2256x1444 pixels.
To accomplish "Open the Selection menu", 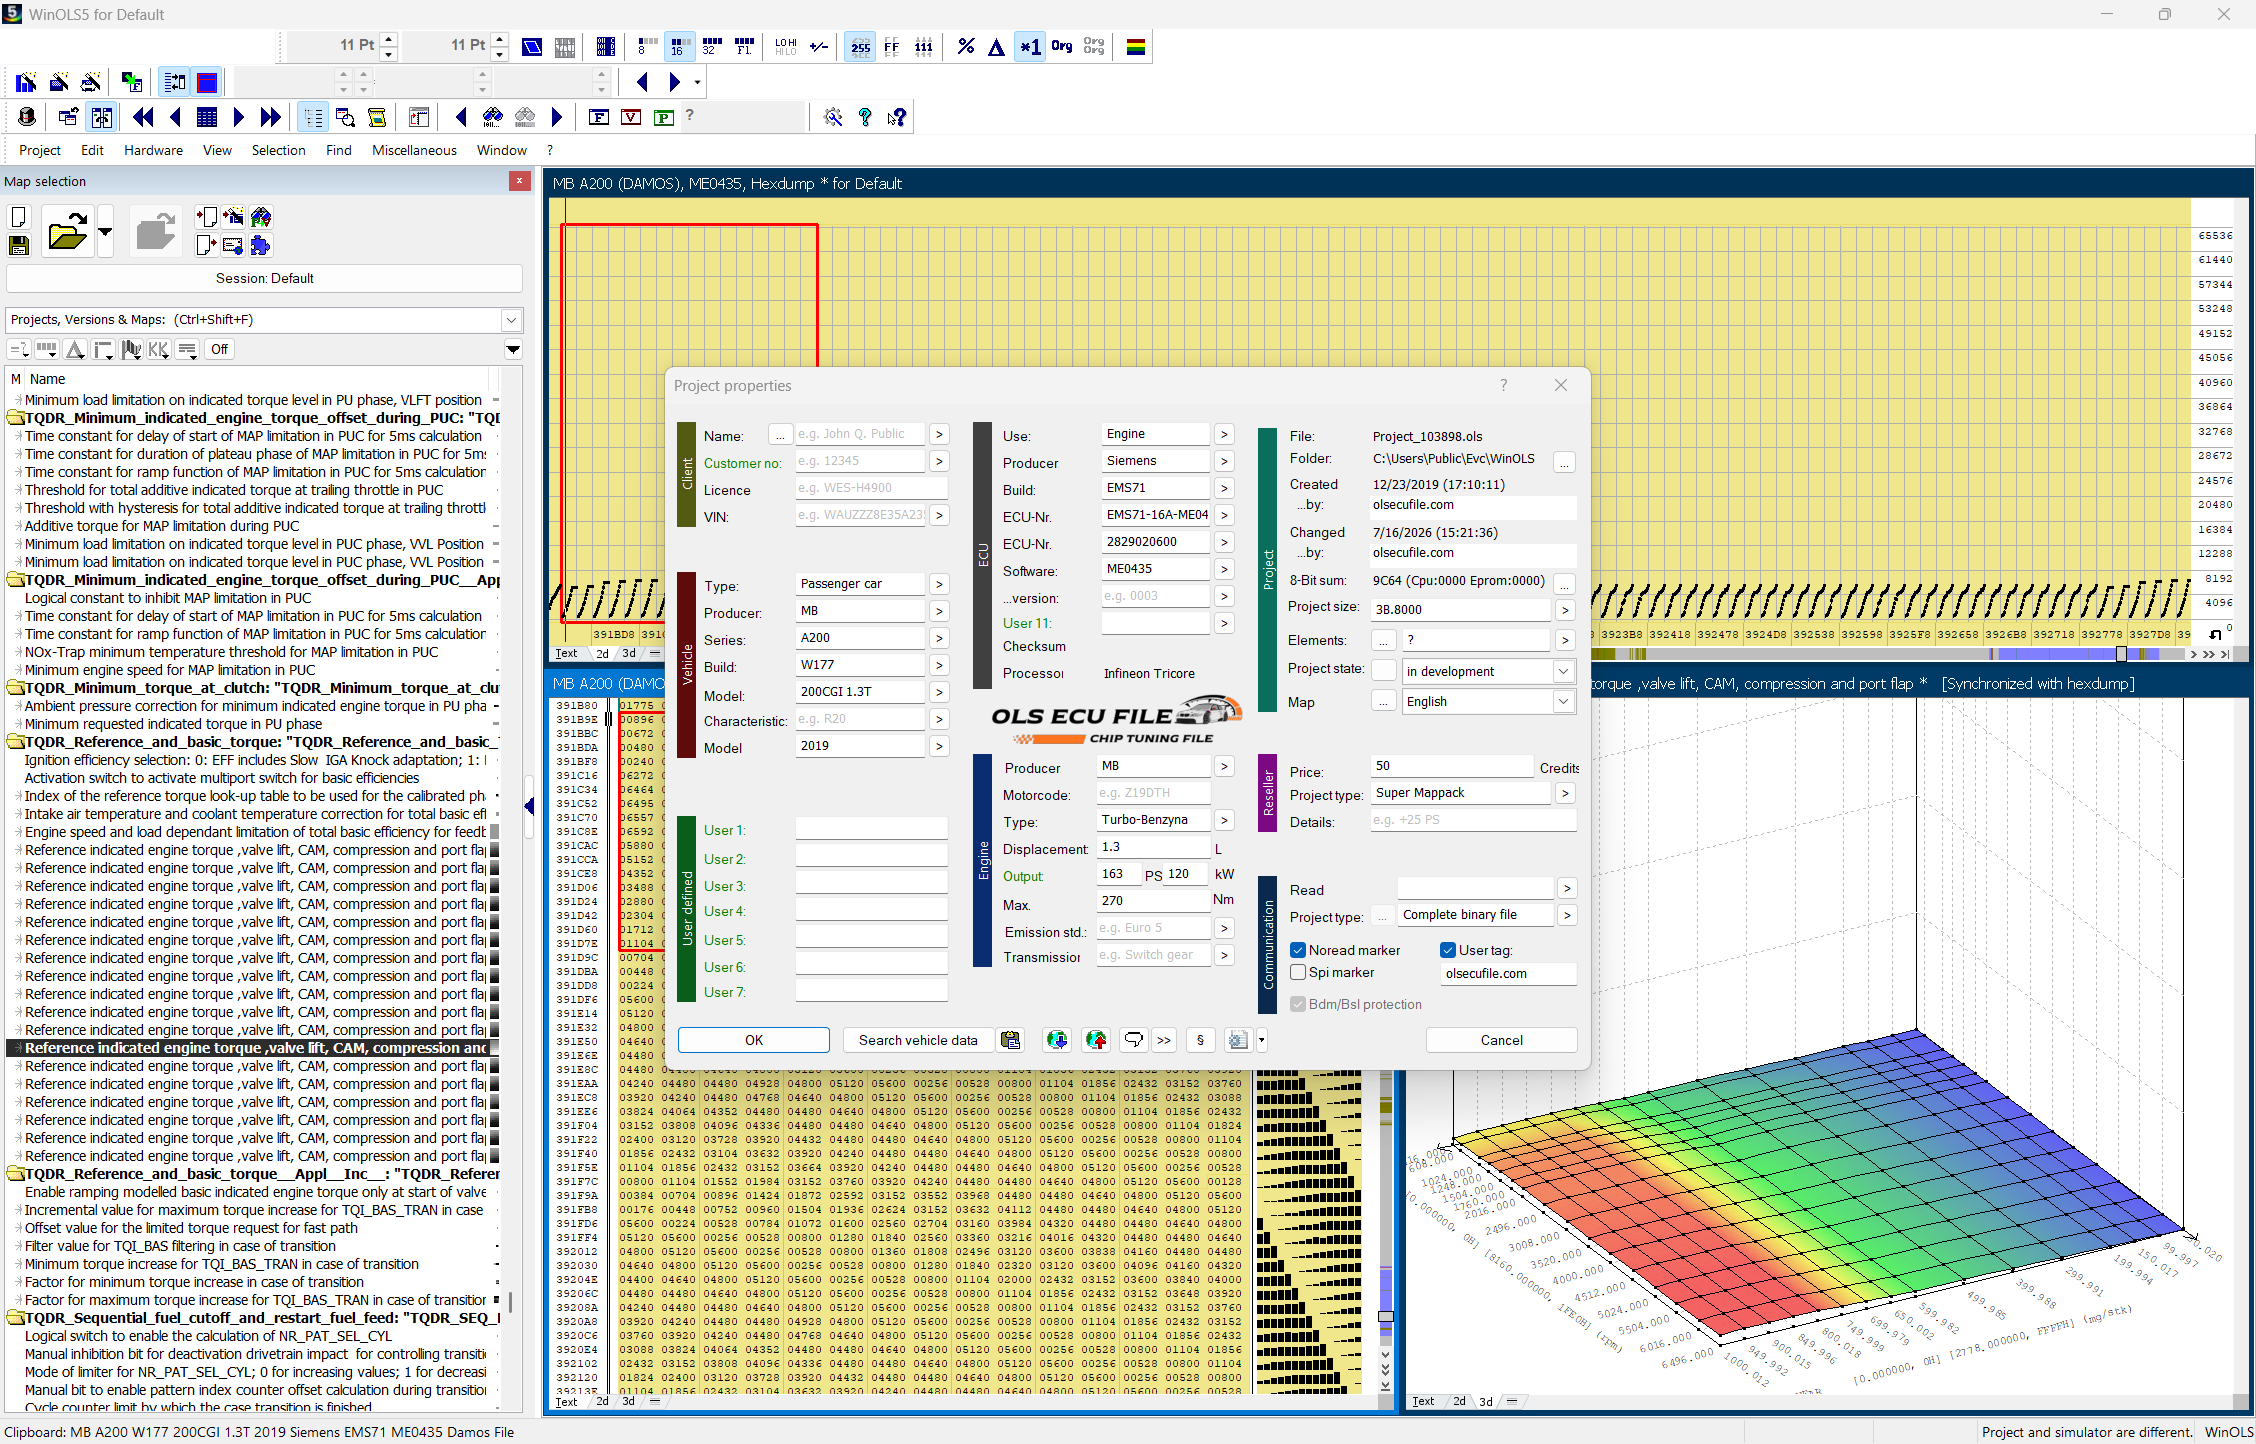I will tap(279, 150).
